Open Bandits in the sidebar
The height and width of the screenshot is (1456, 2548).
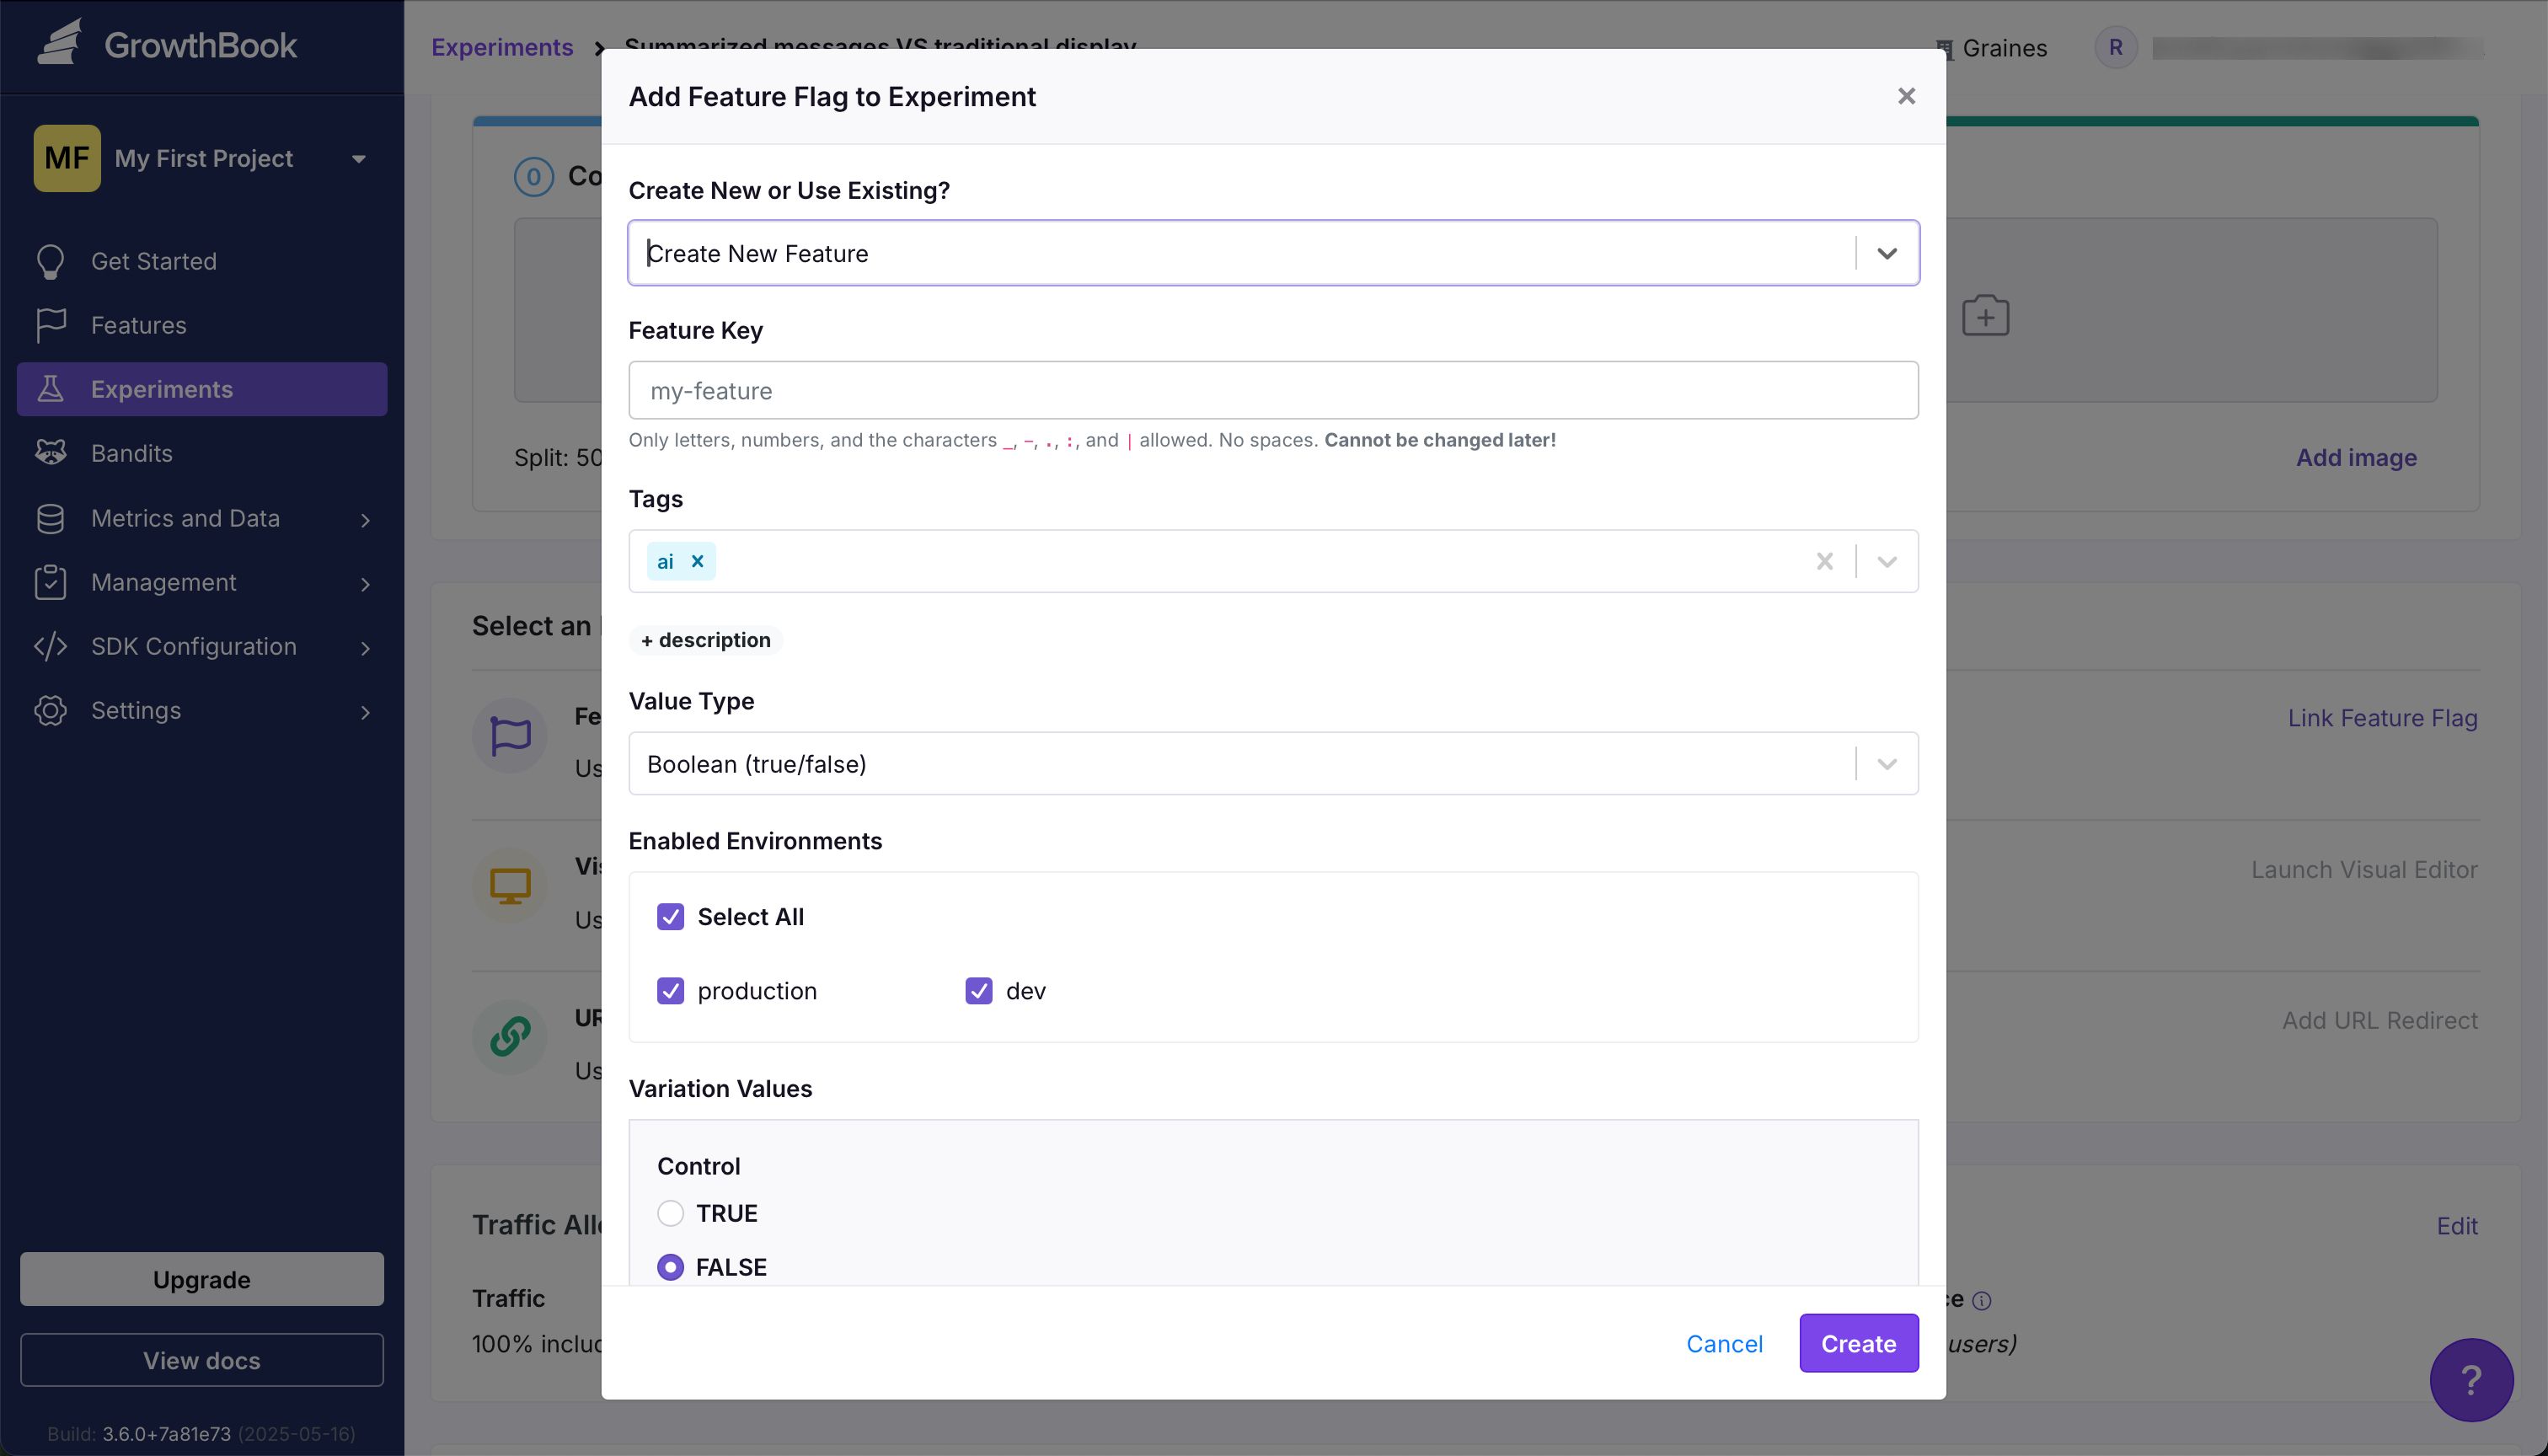(x=202, y=453)
